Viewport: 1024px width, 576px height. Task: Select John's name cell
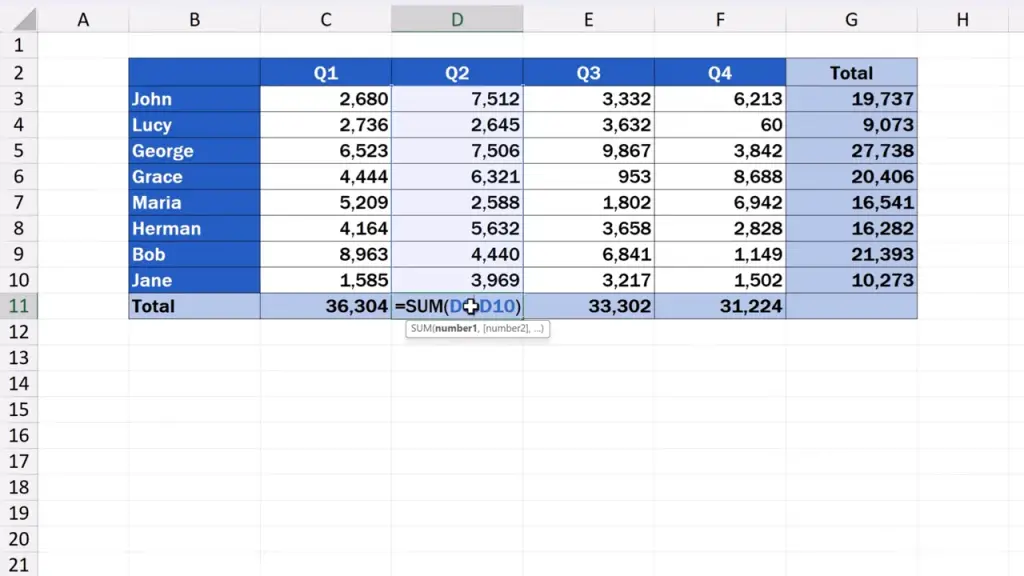coord(194,99)
